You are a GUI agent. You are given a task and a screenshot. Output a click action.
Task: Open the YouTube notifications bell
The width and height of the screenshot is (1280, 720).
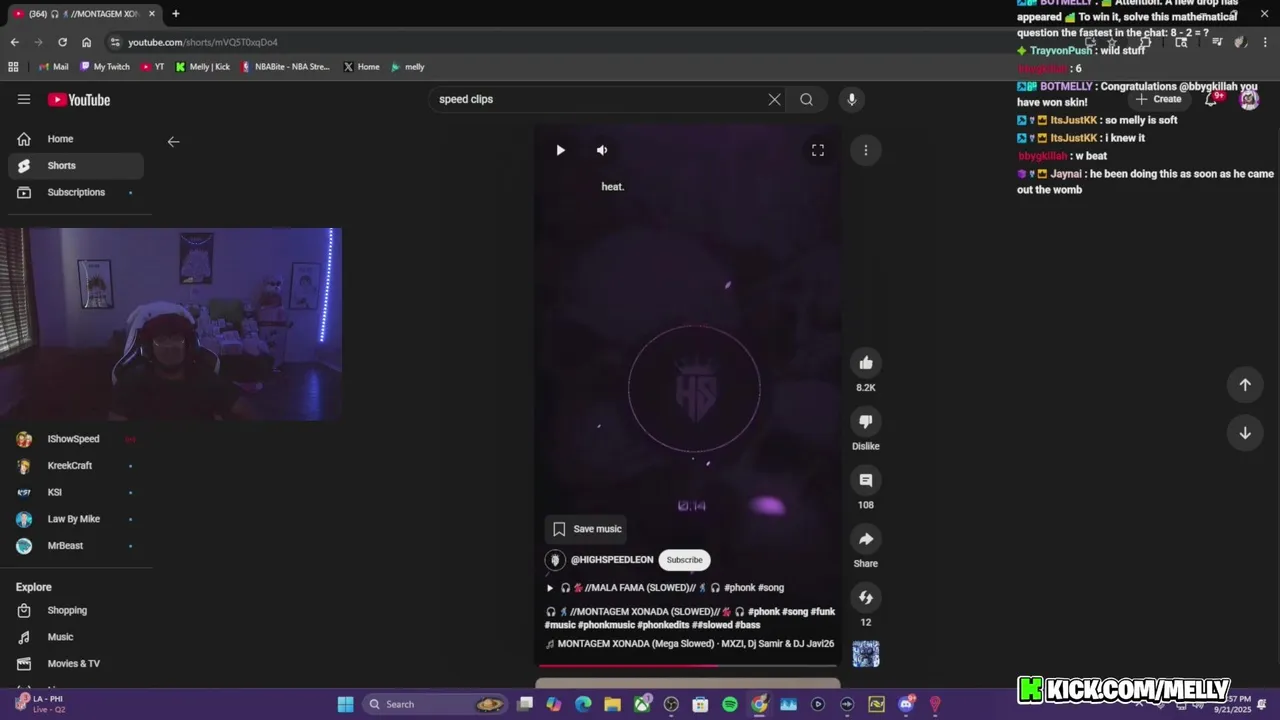(x=1212, y=99)
